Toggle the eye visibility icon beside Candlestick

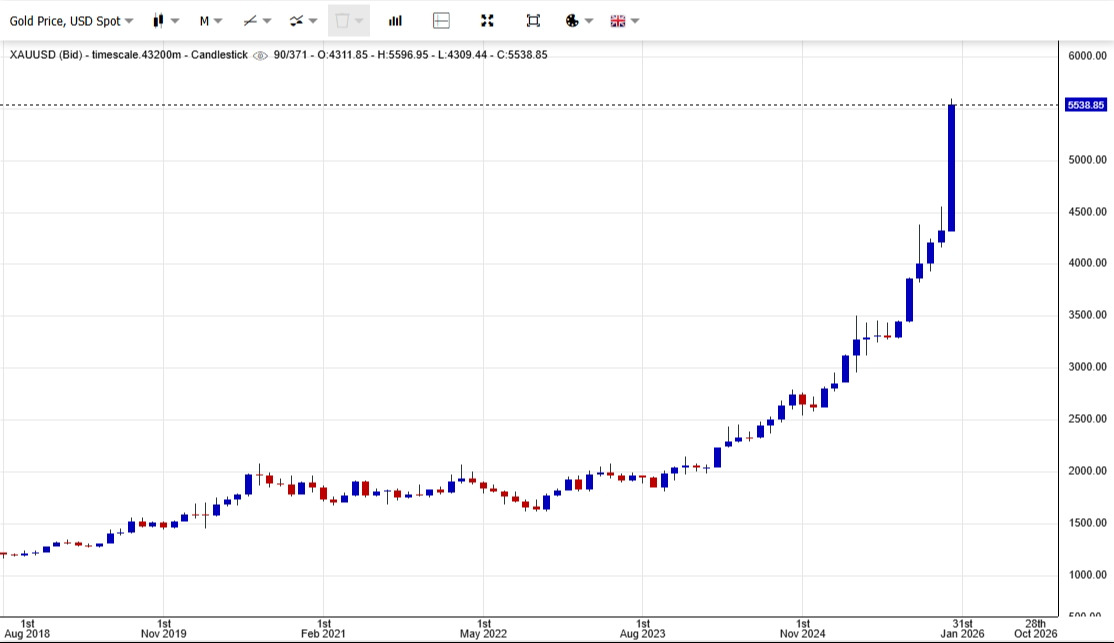point(261,55)
